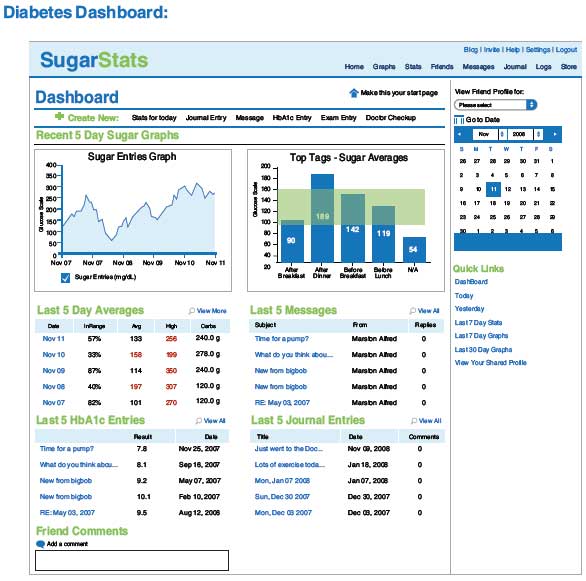Open the year selector in calendar
586x581 pixels.
coord(524,134)
